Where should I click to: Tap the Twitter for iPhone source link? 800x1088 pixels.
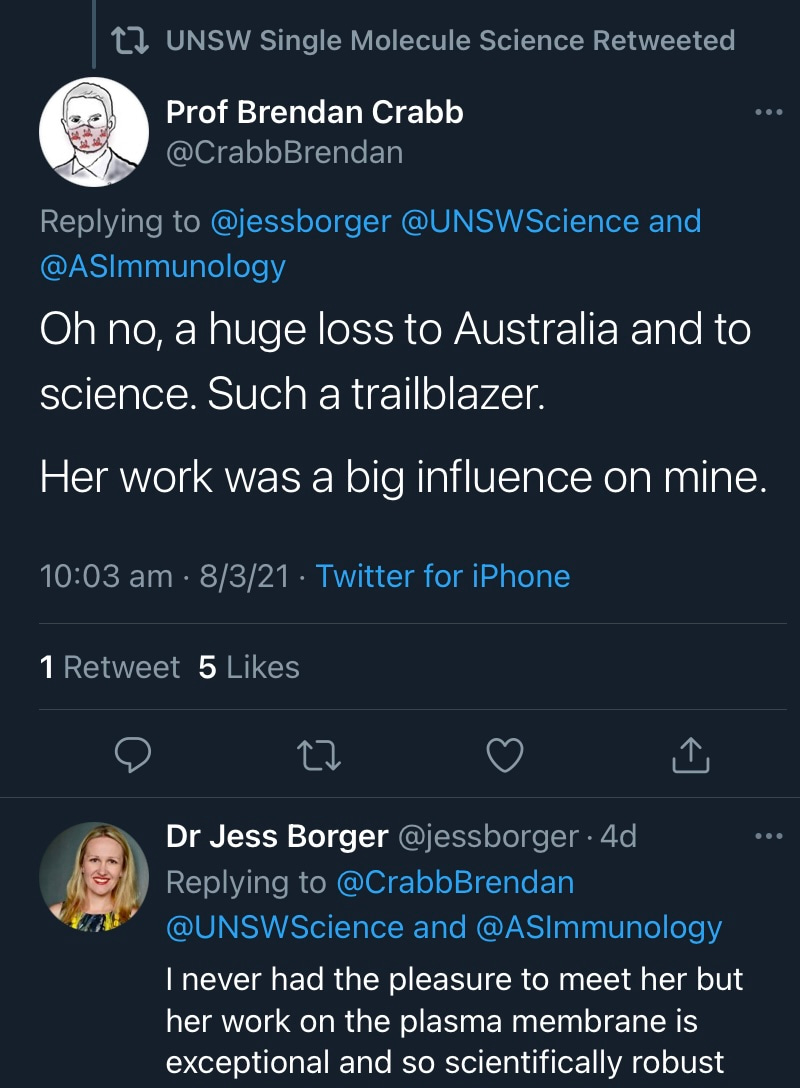(x=443, y=576)
